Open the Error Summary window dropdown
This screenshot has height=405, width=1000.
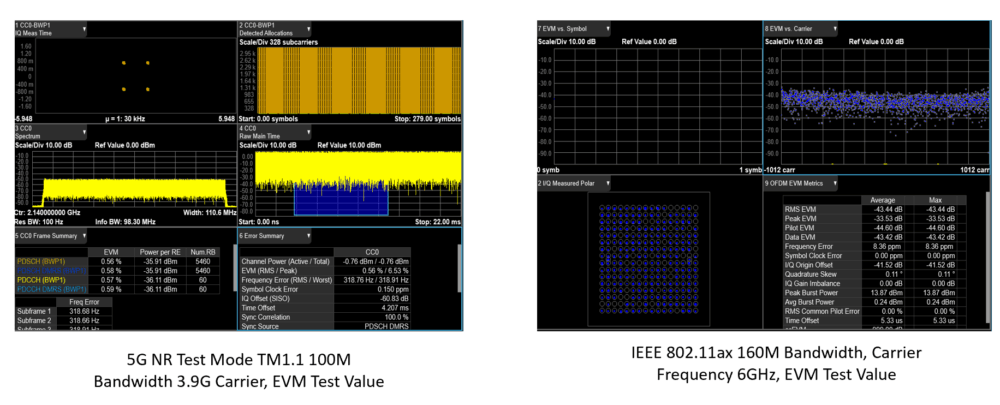(x=309, y=235)
